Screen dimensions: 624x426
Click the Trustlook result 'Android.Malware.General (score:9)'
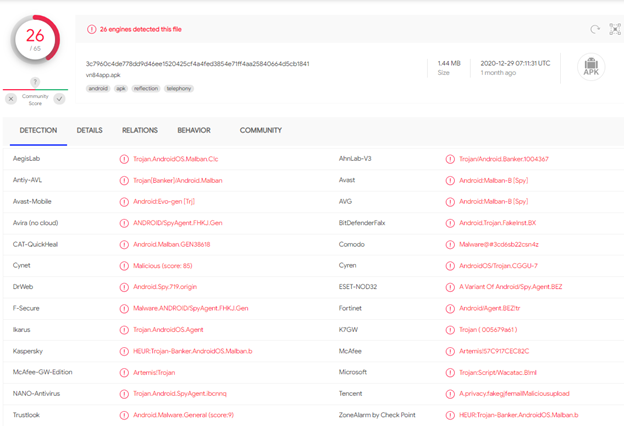point(183,415)
